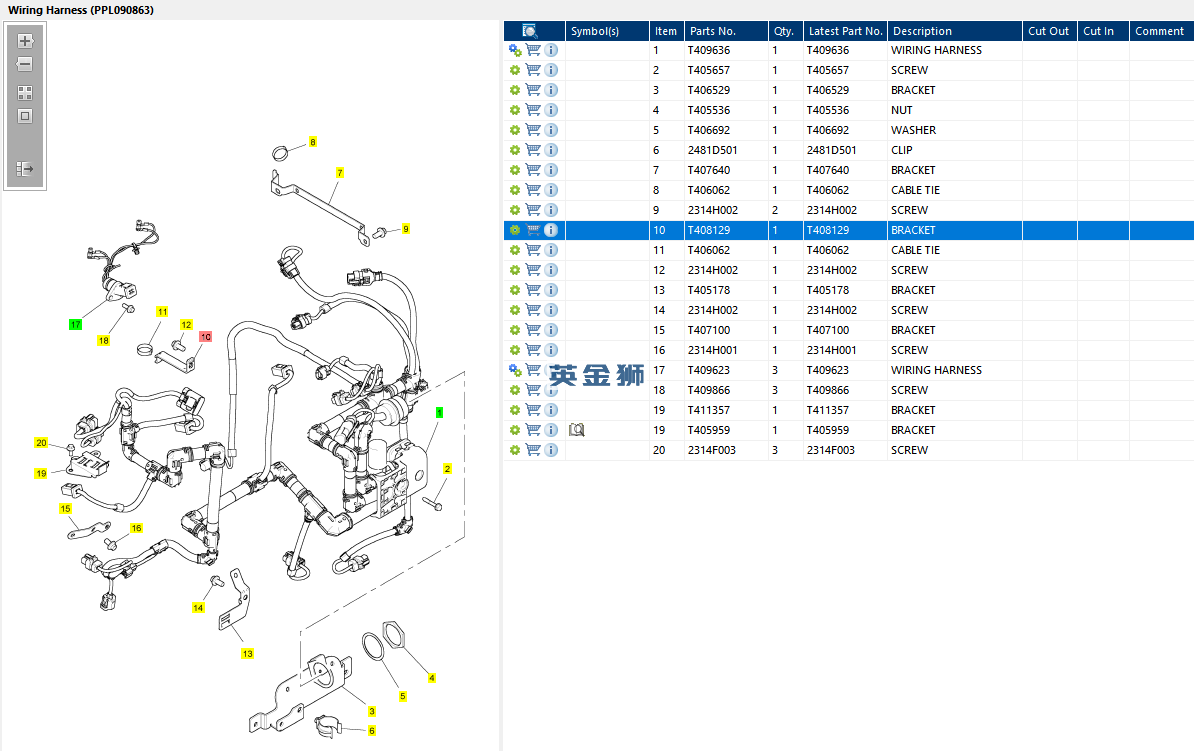Click callout 20 on the left
1194x751 pixels.
[41, 443]
